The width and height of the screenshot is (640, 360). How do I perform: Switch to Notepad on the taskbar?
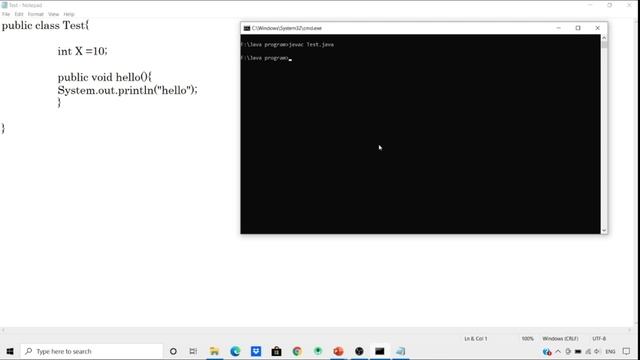point(401,351)
